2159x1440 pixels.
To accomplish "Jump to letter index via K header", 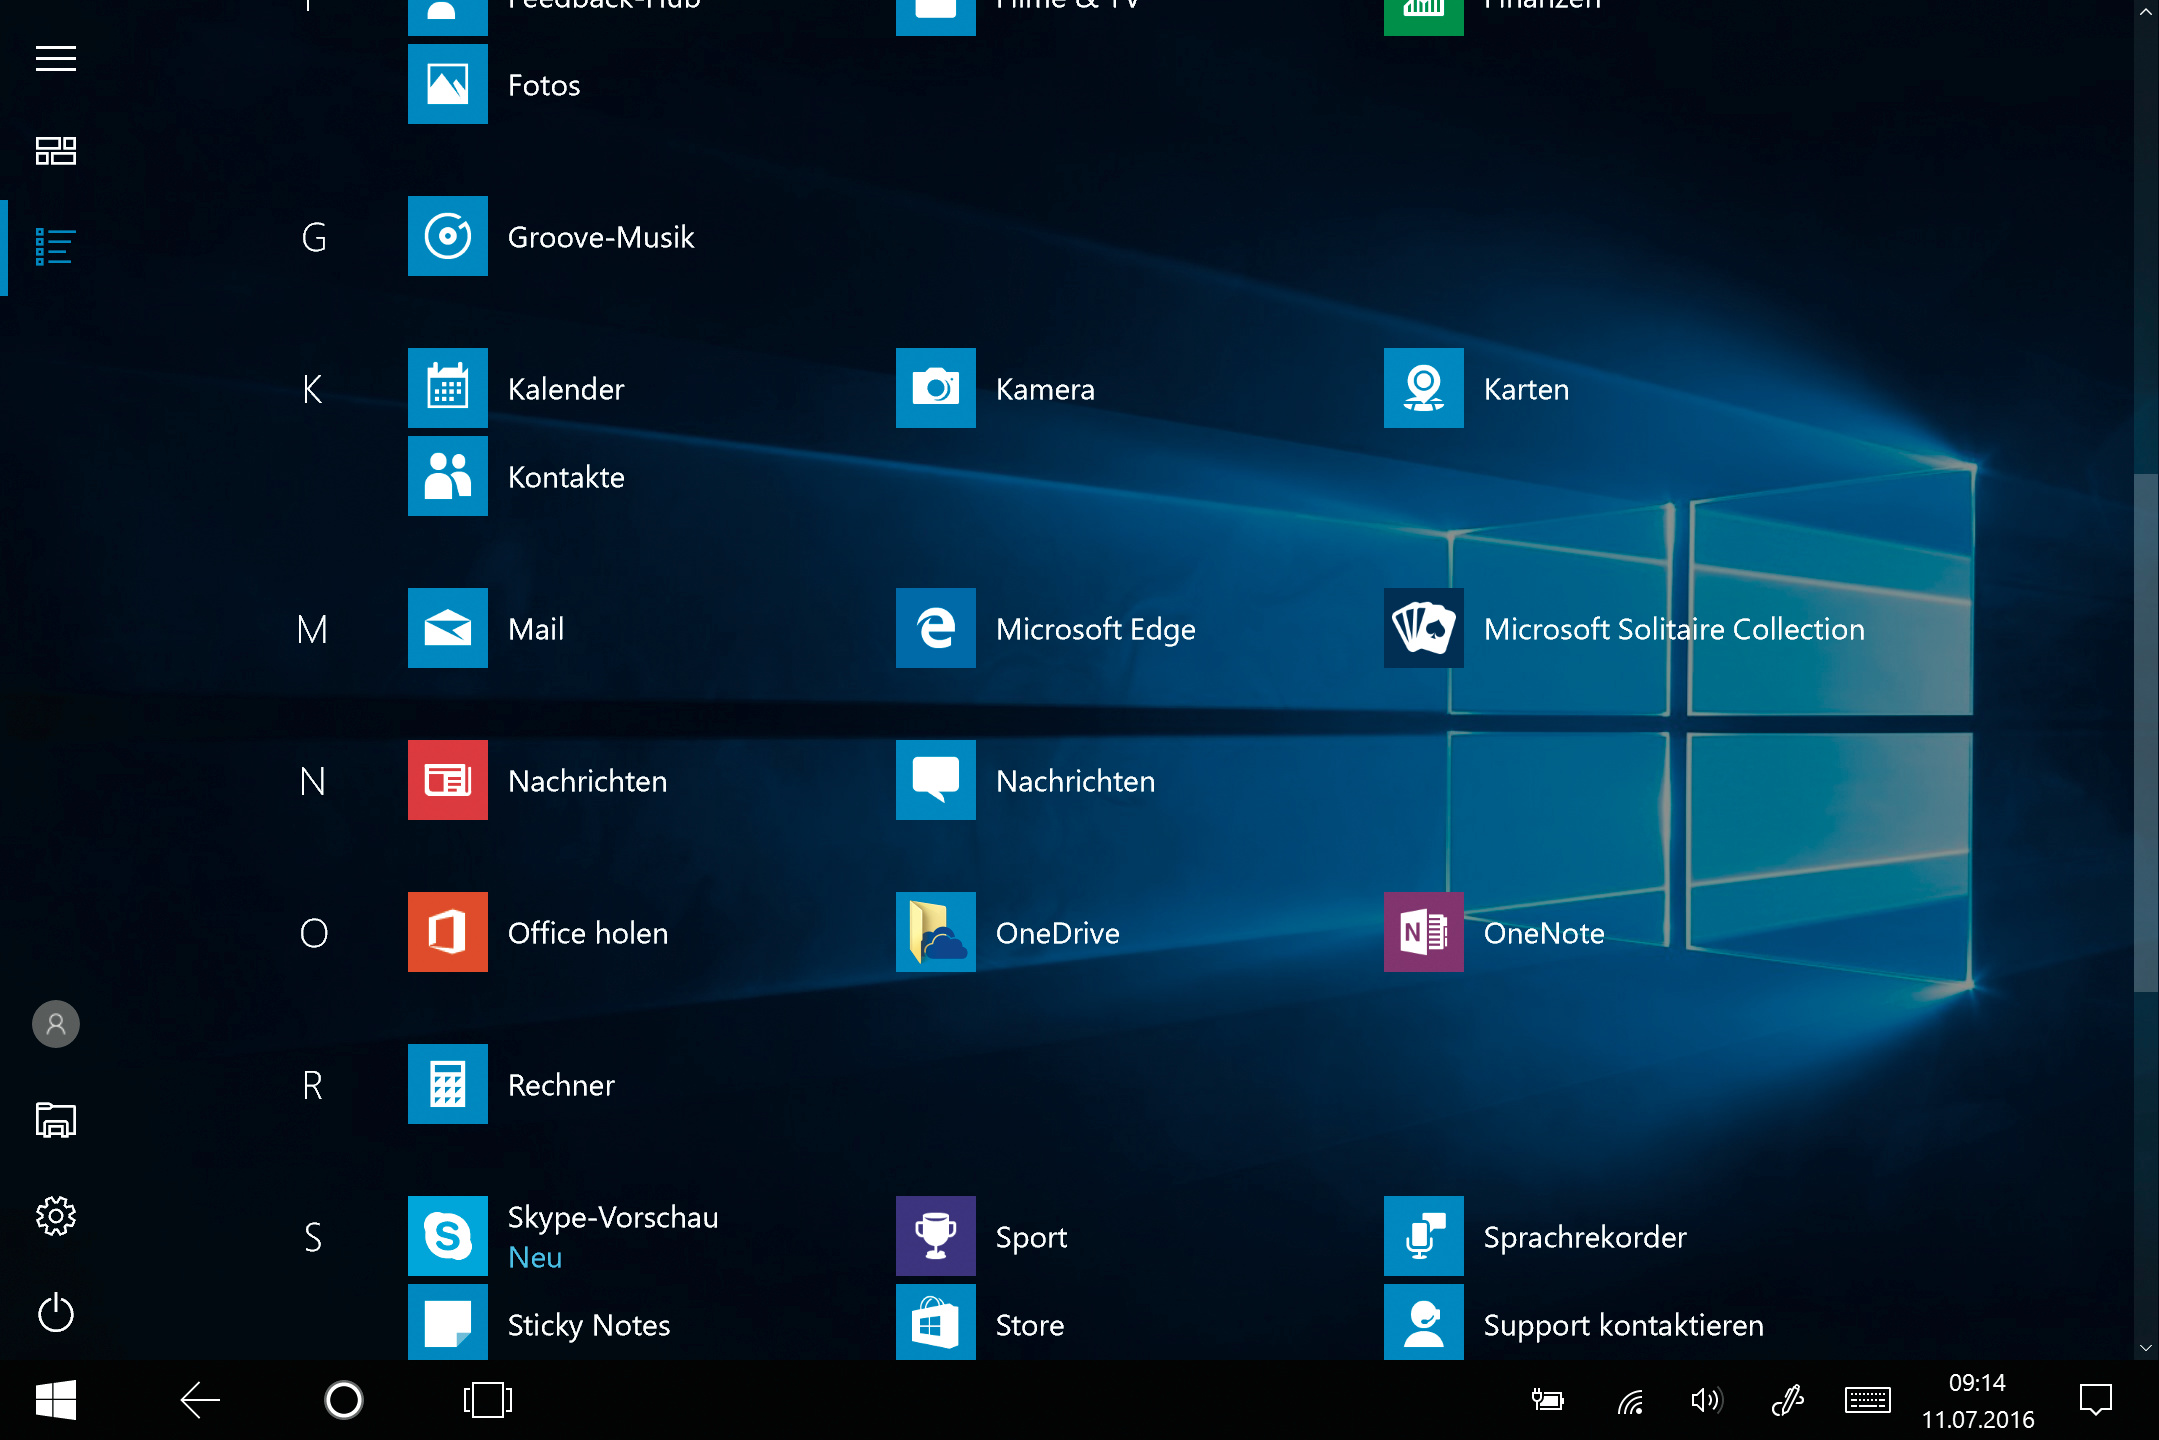I will pos(312,389).
